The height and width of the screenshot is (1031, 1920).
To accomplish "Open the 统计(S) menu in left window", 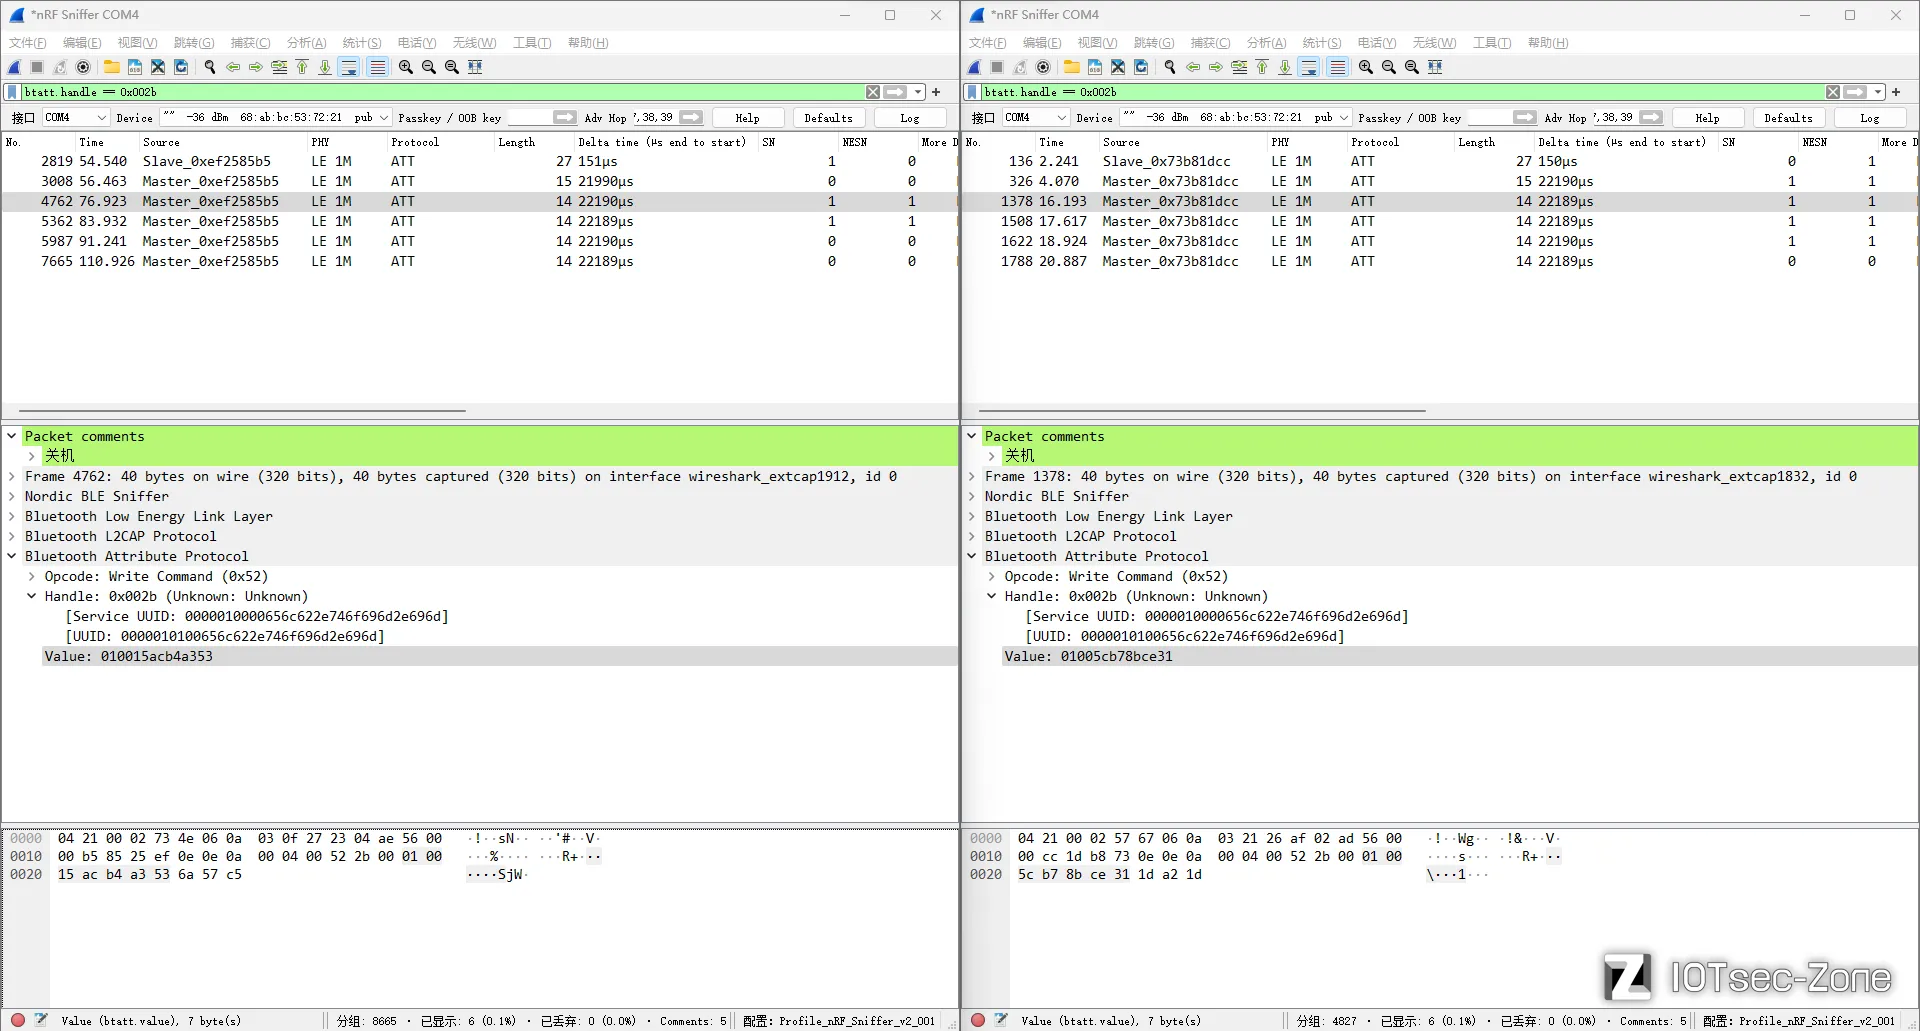I will pyautogui.click(x=362, y=43).
